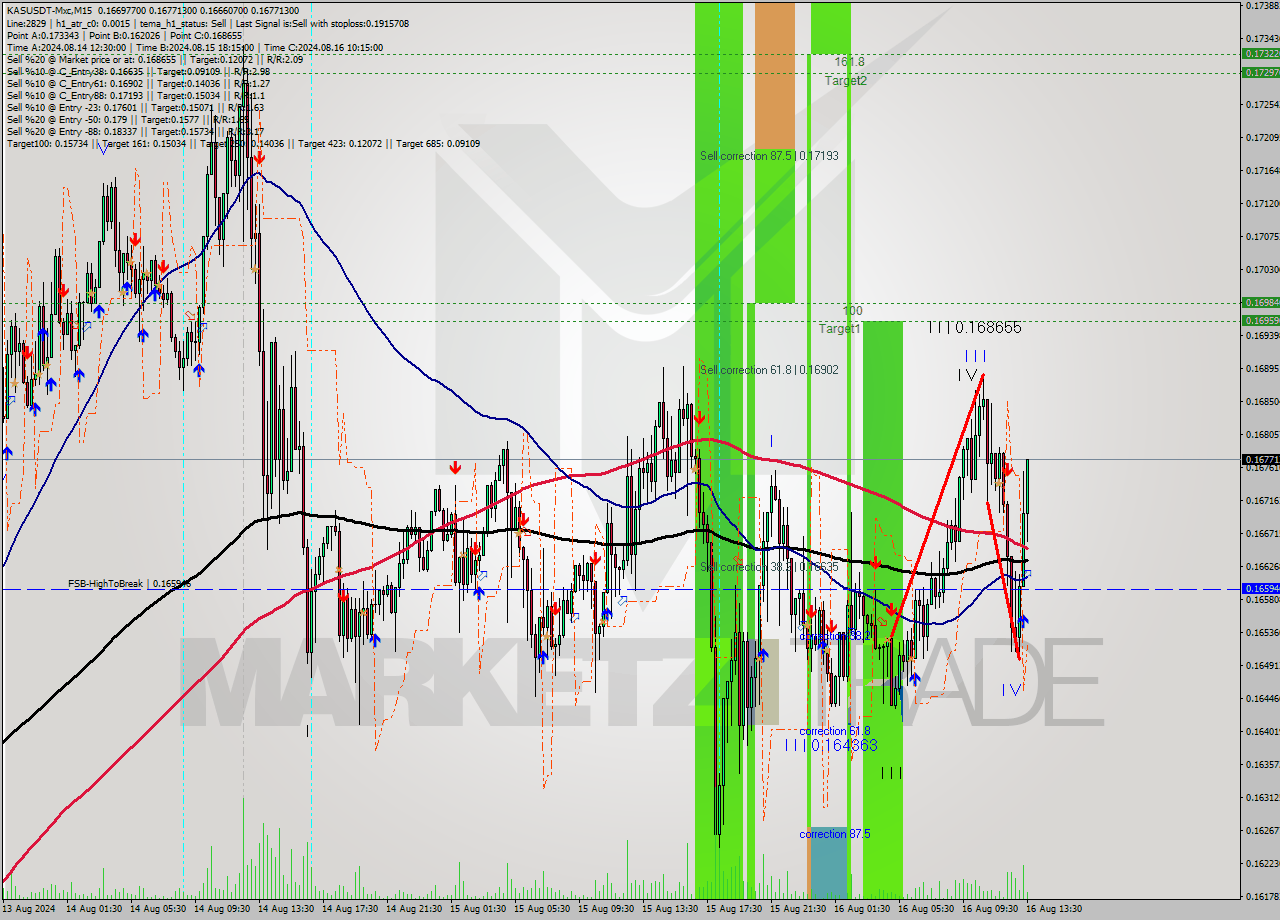Click the green price tag 0.17322
This screenshot has height=920, width=1280.
point(1260,53)
